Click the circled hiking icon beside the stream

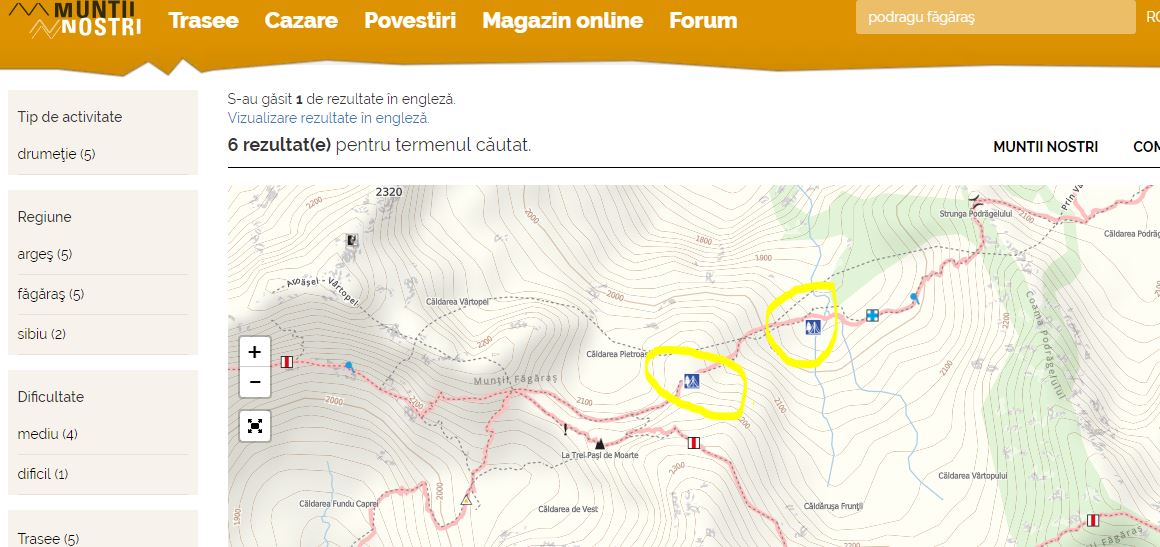[812, 327]
